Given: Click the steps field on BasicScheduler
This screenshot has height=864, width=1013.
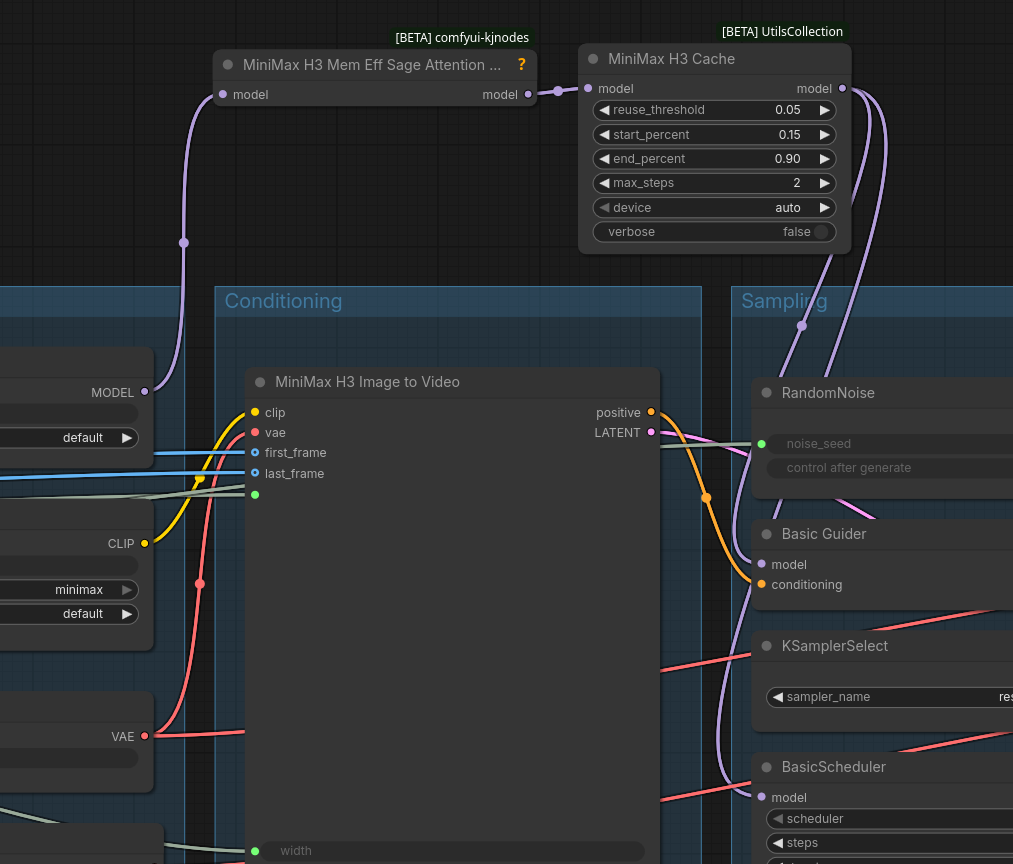Looking at the screenshot, I should [890, 843].
